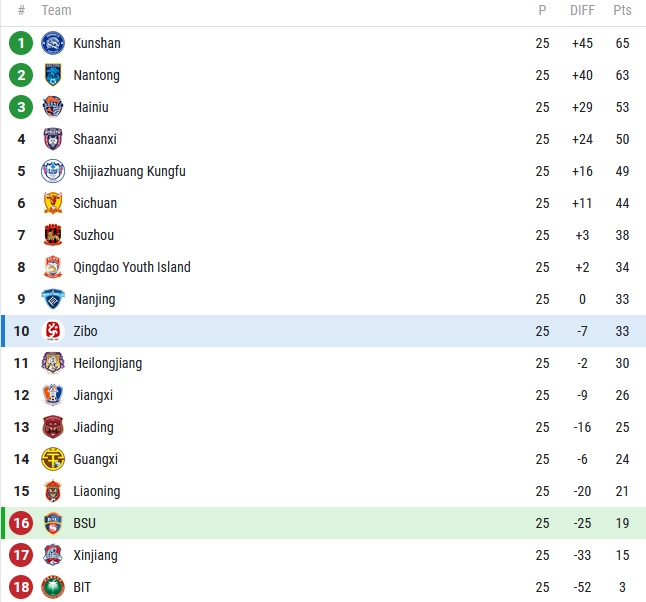Sort table by Pts column header
The height and width of the screenshot is (602, 646).
pyautogui.click(x=622, y=11)
